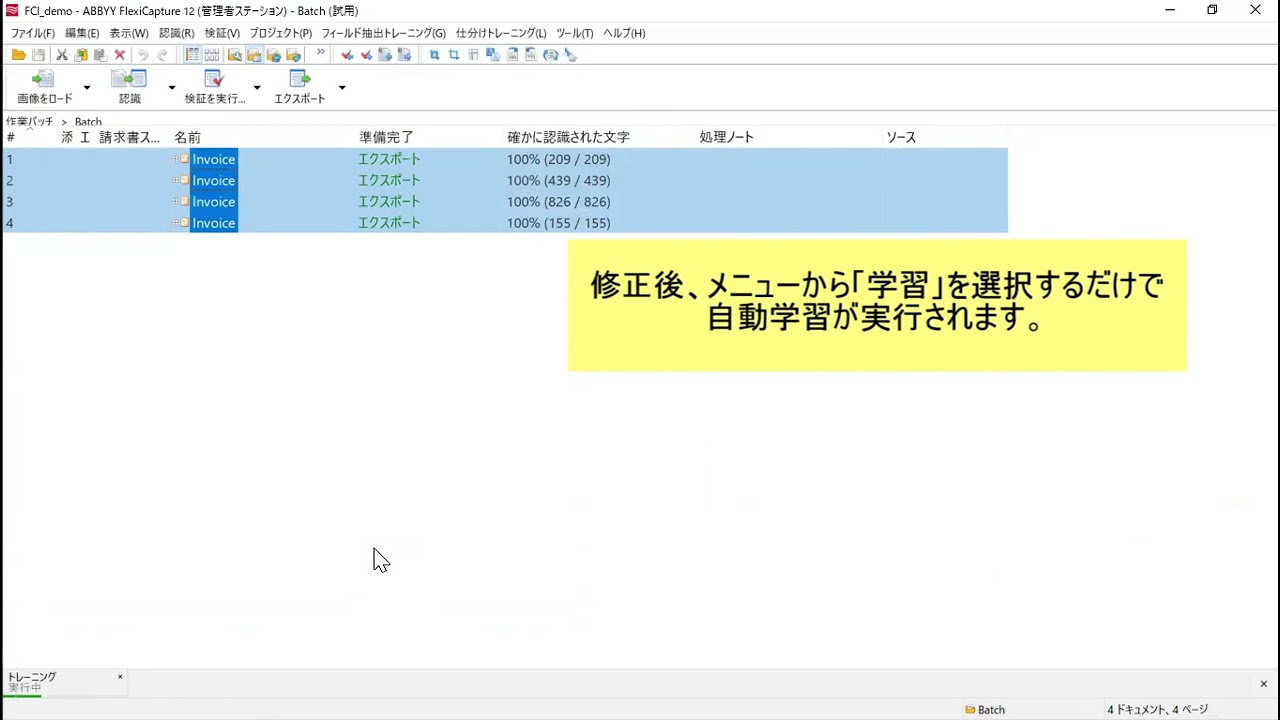1280x720 pixels.
Task: Open the 仕分けトレーニング(L) menu
Action: point(501,33)
